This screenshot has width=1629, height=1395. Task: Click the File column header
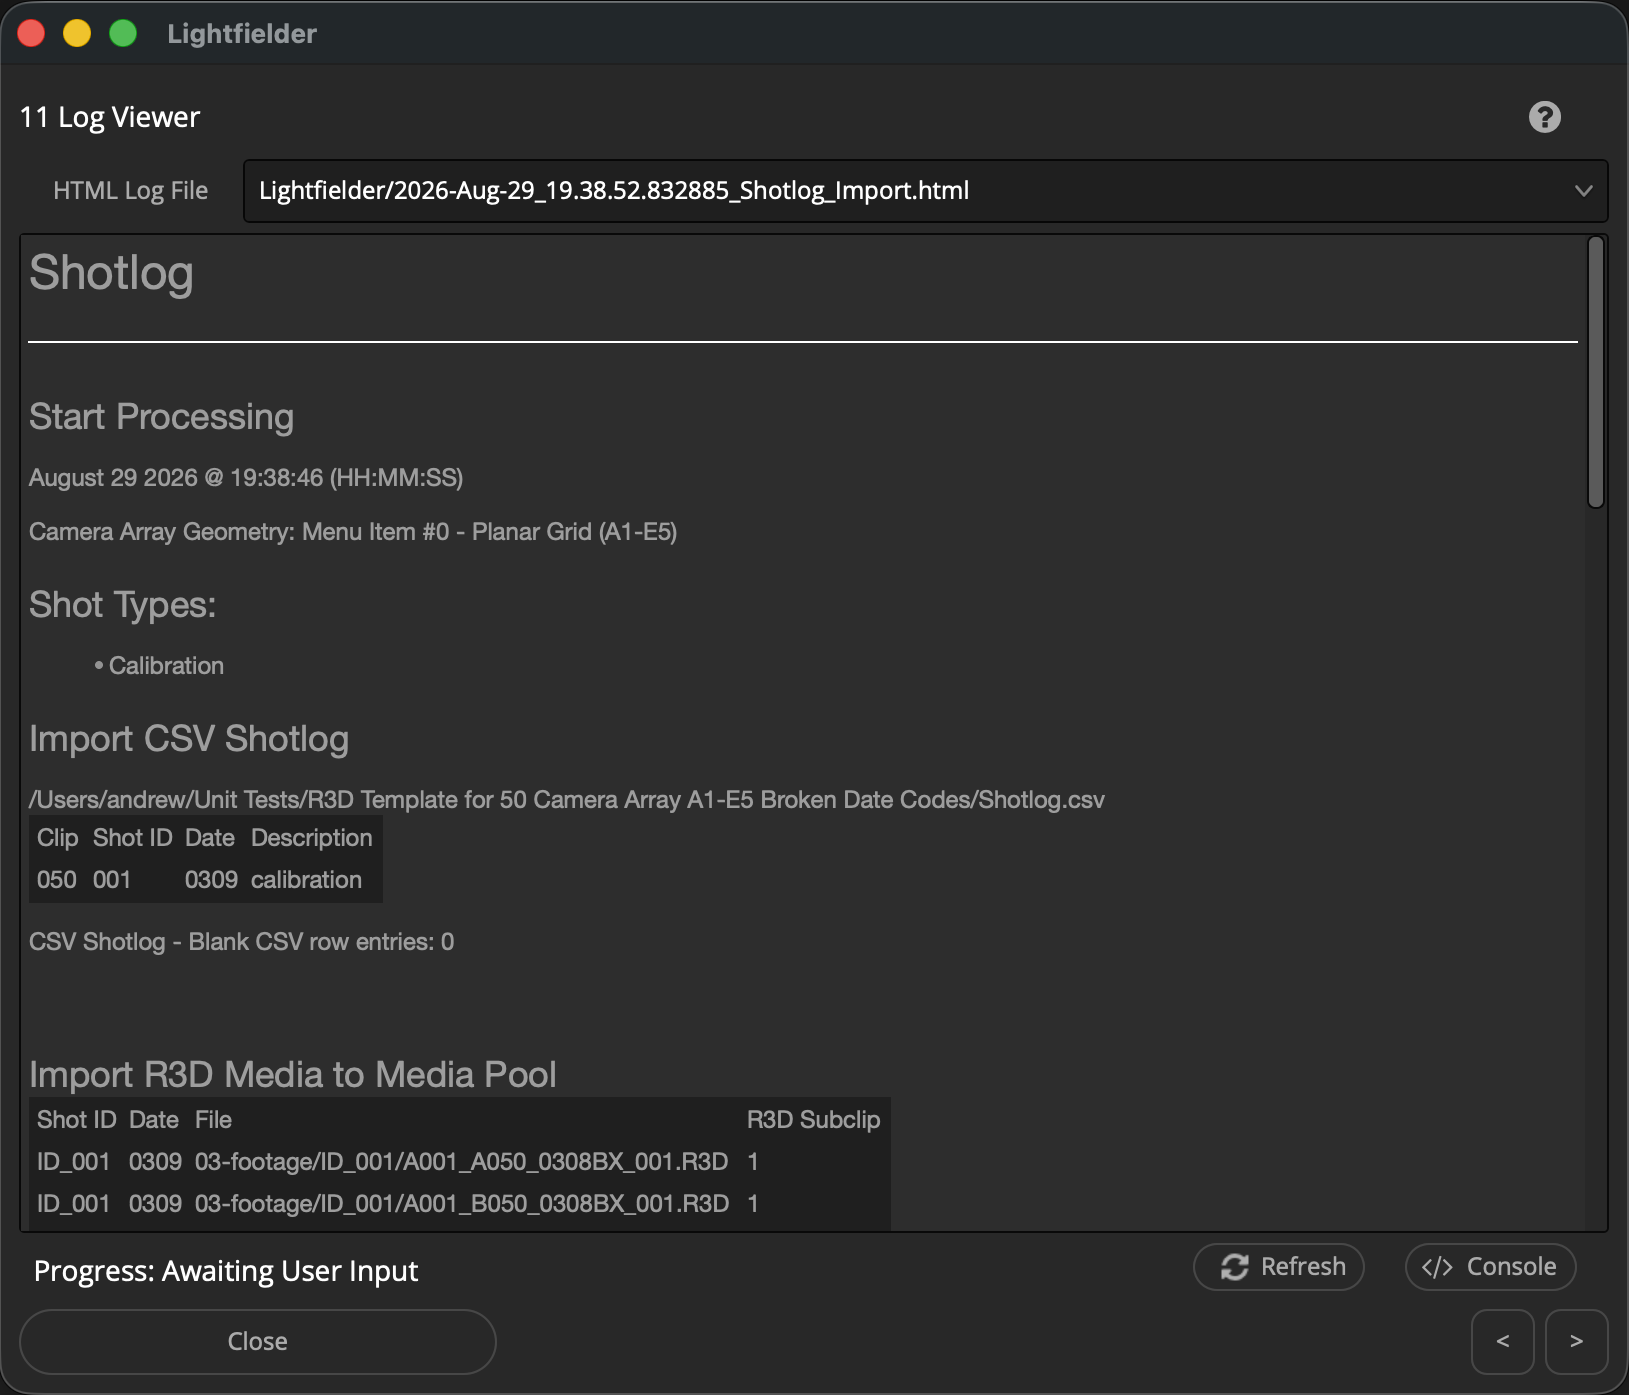tap(213, 1120)
